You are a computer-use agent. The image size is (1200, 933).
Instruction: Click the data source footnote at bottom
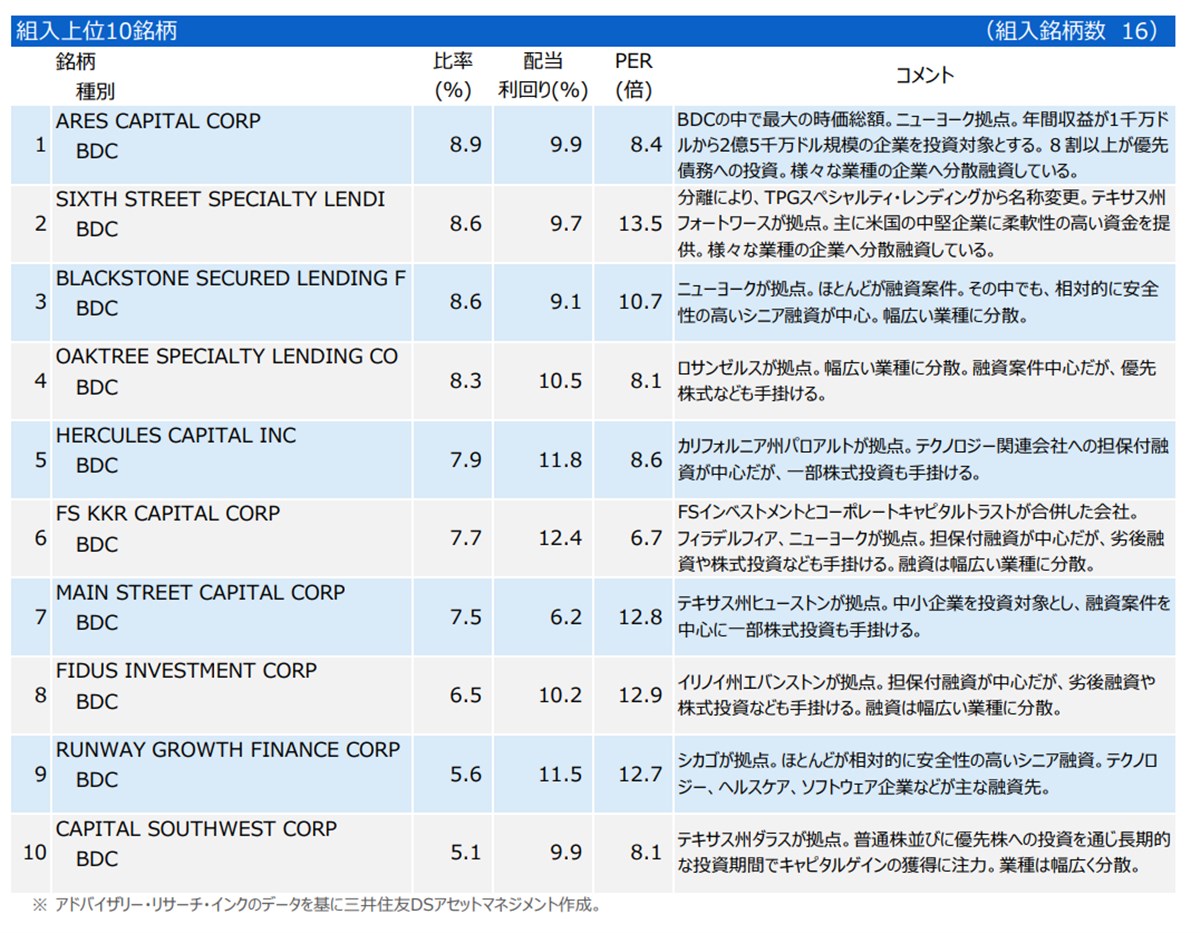(x=316, y=905)
